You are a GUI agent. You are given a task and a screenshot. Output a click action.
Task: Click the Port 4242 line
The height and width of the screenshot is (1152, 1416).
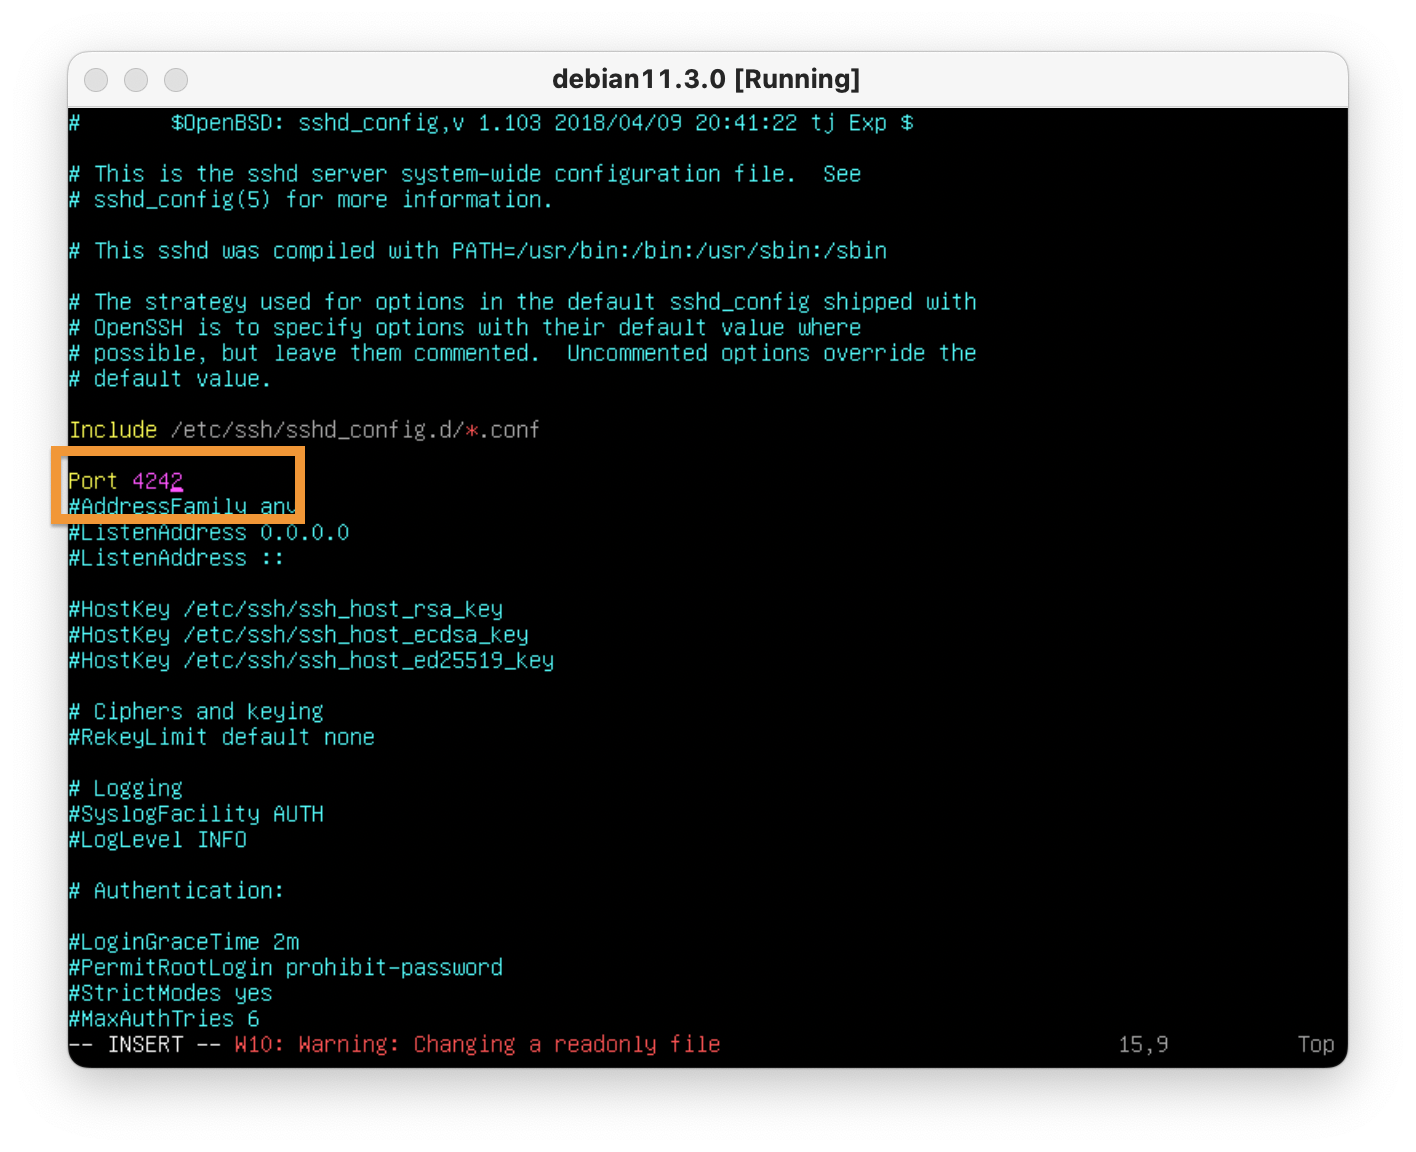(x=125, y=481)
